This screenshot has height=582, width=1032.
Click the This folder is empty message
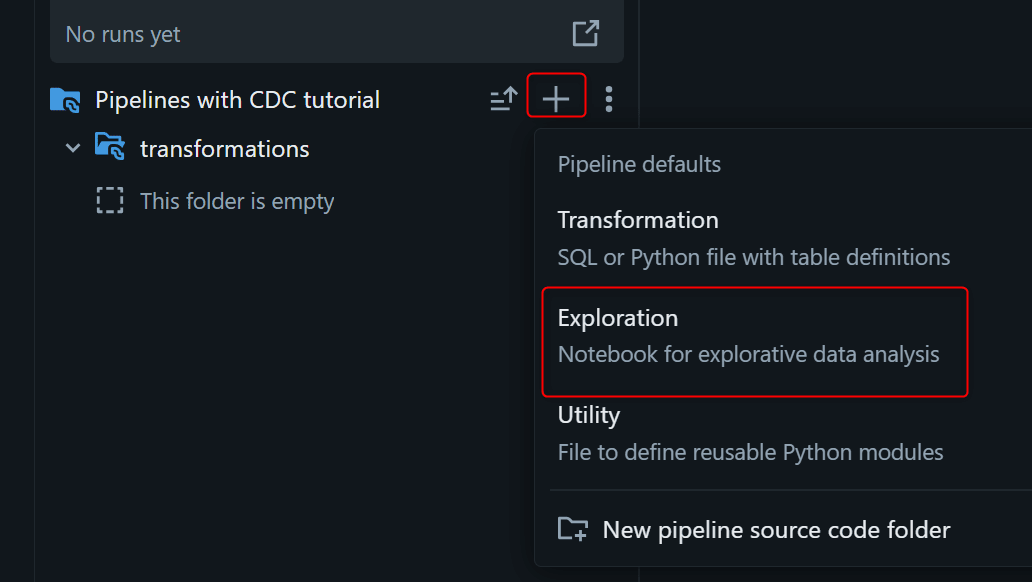tap(237, 201)
